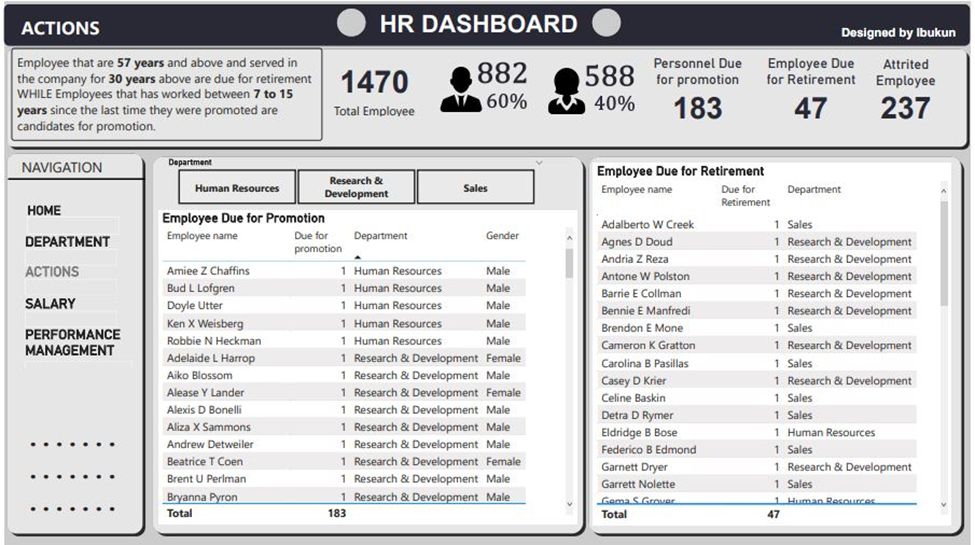
Task: Filter by Human Resources department
Action: (x=237, y=187)
